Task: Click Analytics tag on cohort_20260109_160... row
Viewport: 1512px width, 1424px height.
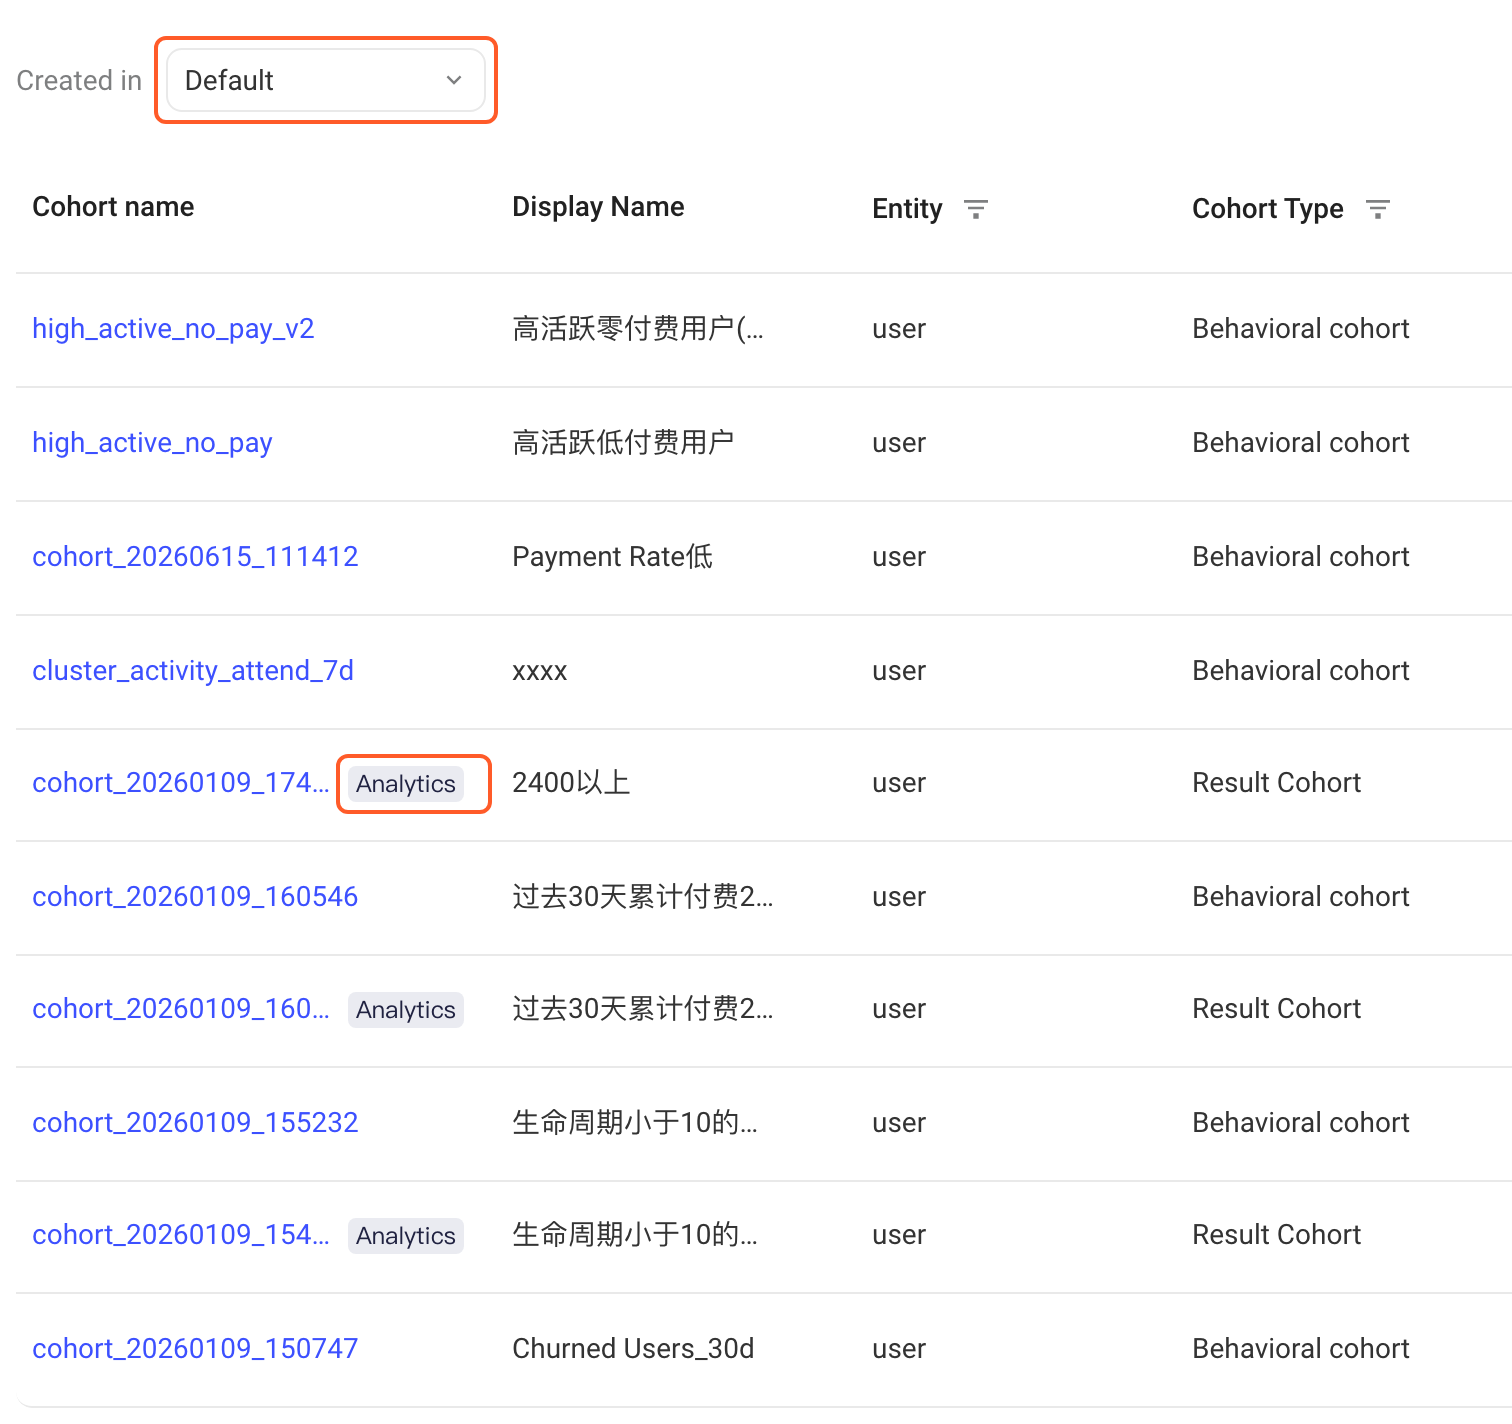Action: (406, 1010)
